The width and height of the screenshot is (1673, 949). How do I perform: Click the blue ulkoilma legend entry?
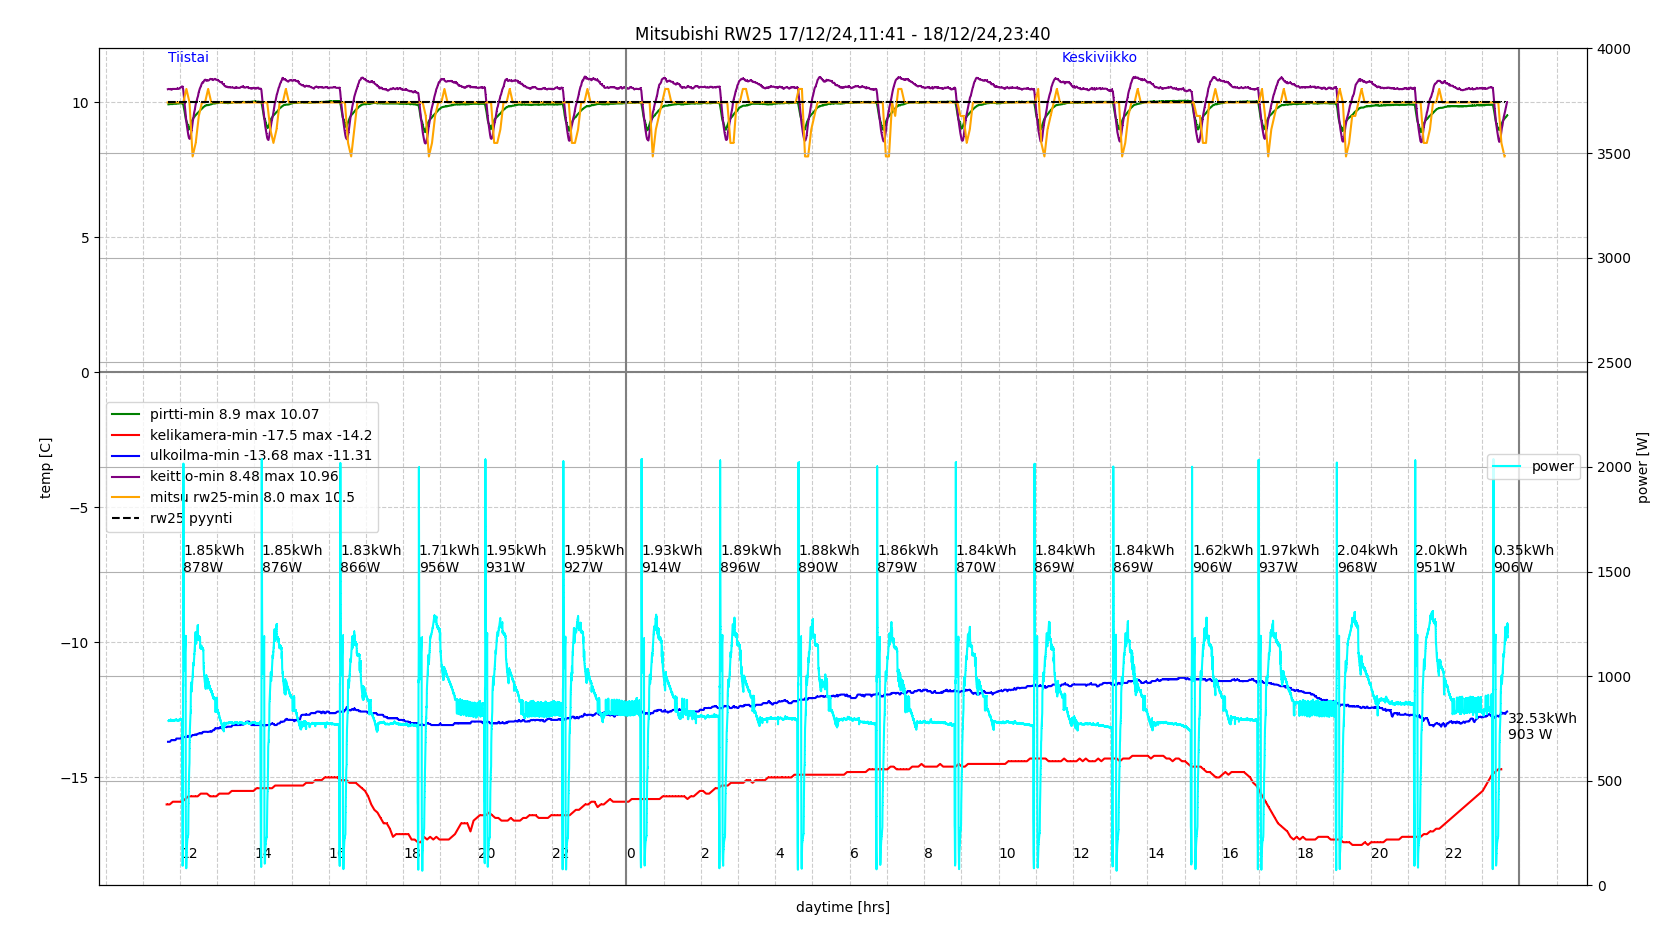(x=260, y=456)
